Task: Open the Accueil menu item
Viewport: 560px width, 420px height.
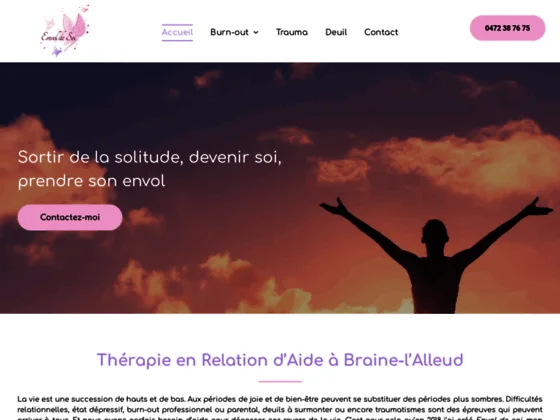Action: 177,32
